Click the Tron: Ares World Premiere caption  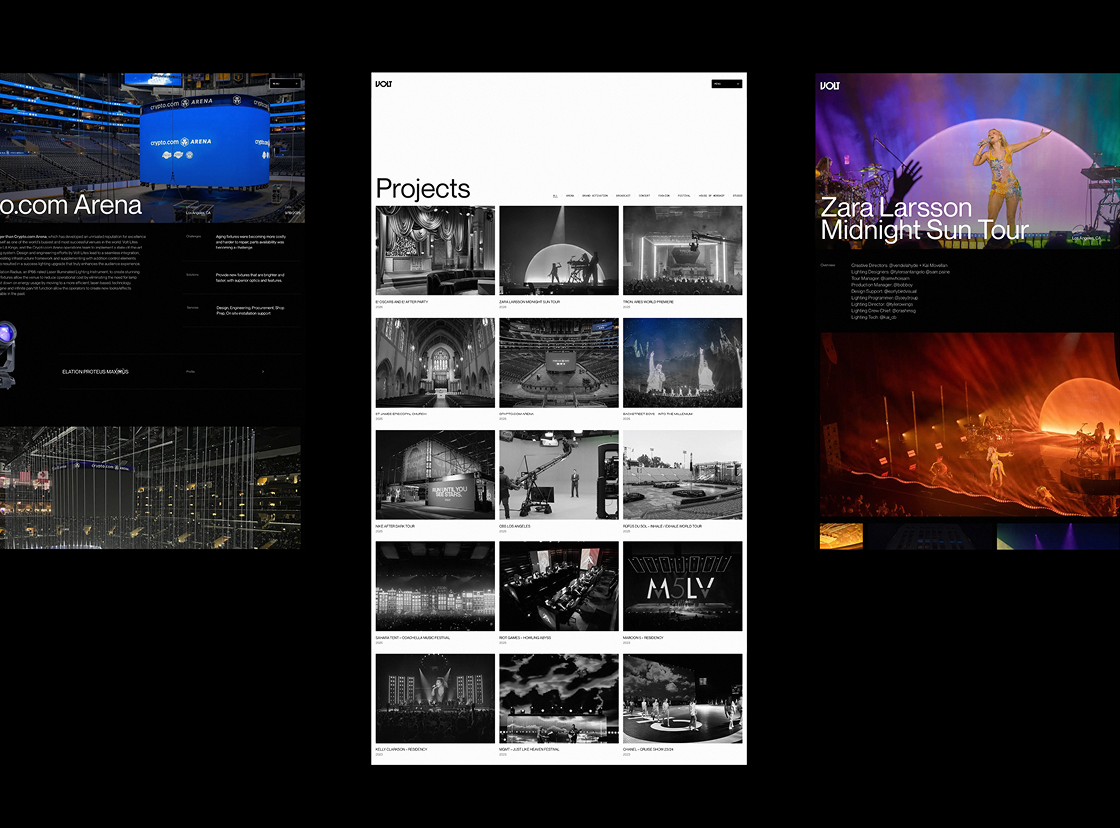coord(648,302)
